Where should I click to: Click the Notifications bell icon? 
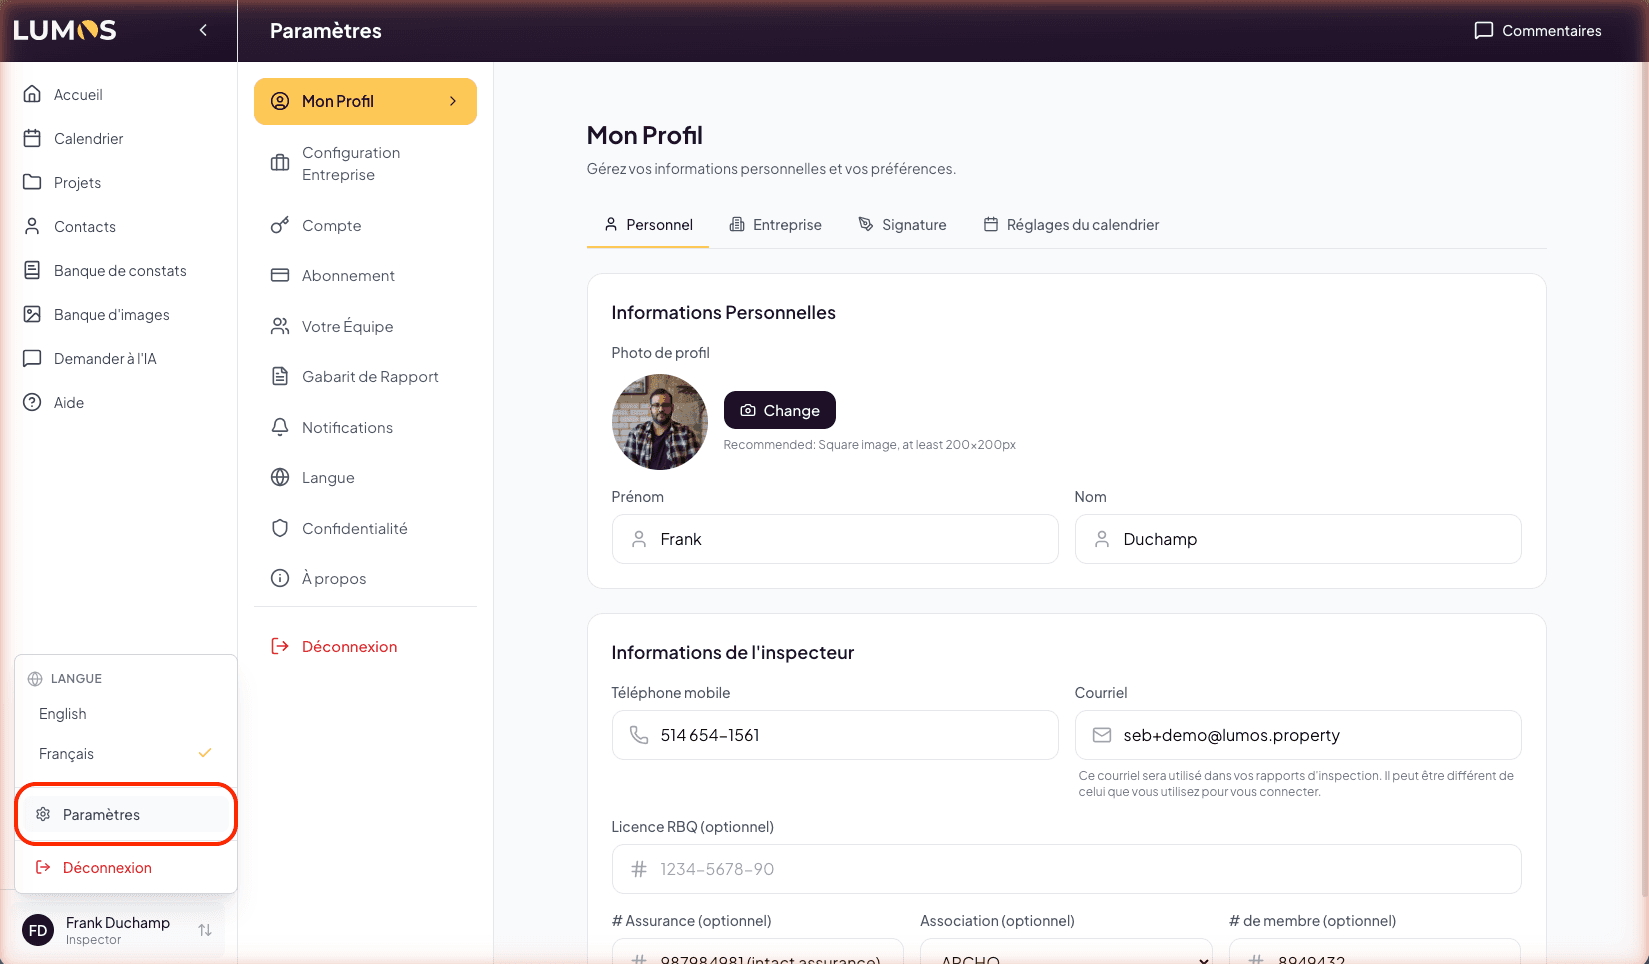click(x=280, y=427)
